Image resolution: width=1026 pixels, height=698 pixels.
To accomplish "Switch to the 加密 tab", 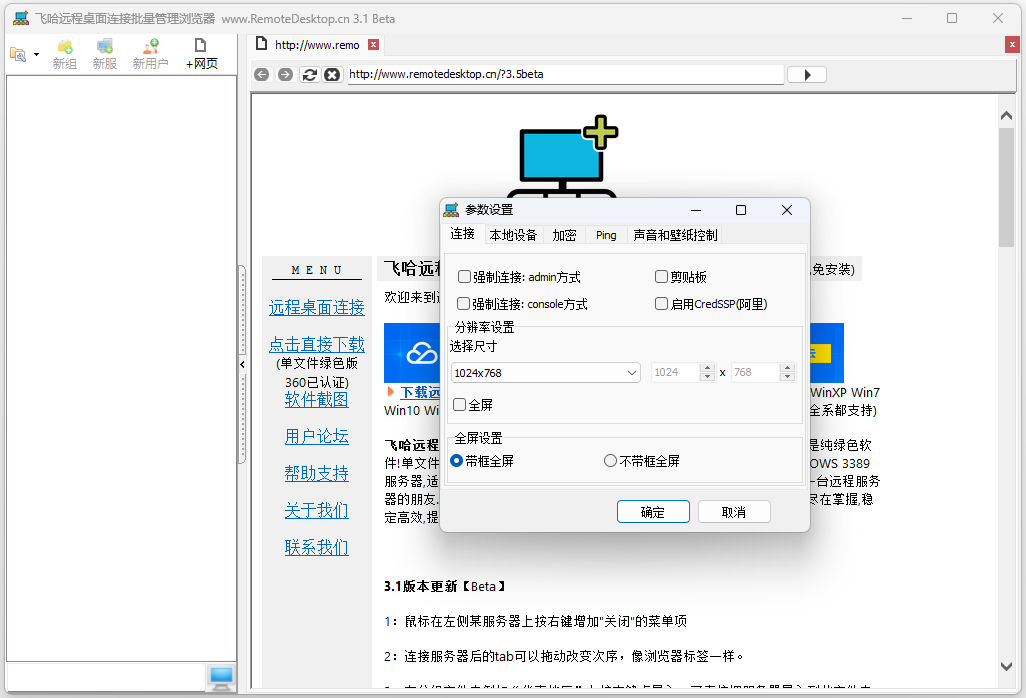I will 564,236.
